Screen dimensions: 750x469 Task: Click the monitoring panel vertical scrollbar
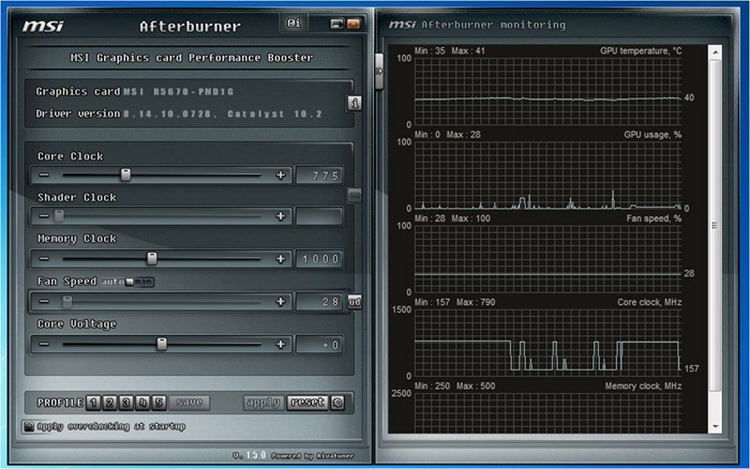tap(715, 238)
